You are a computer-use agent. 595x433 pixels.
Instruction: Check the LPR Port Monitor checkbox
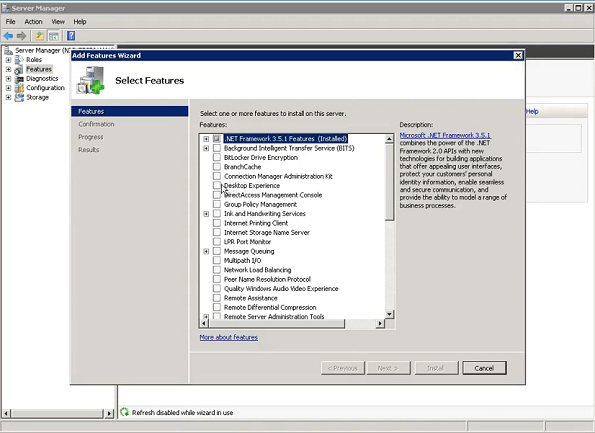(x=217, y=242)
